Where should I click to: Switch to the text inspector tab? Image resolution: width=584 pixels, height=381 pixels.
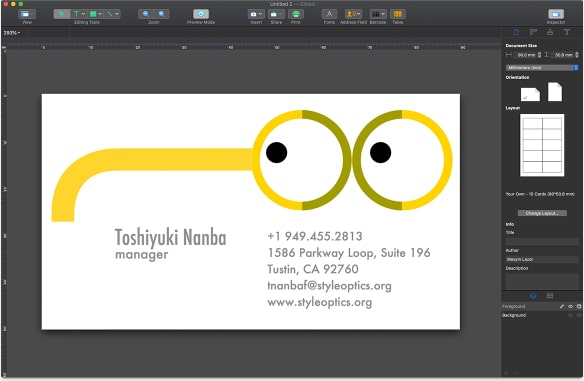pyautogui.click(x=566, y=32)
